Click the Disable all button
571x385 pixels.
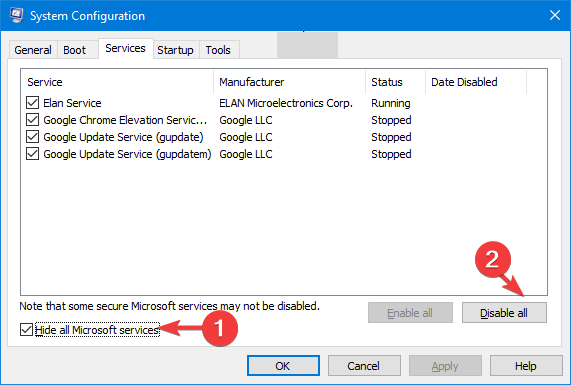(x=504, y=313)
